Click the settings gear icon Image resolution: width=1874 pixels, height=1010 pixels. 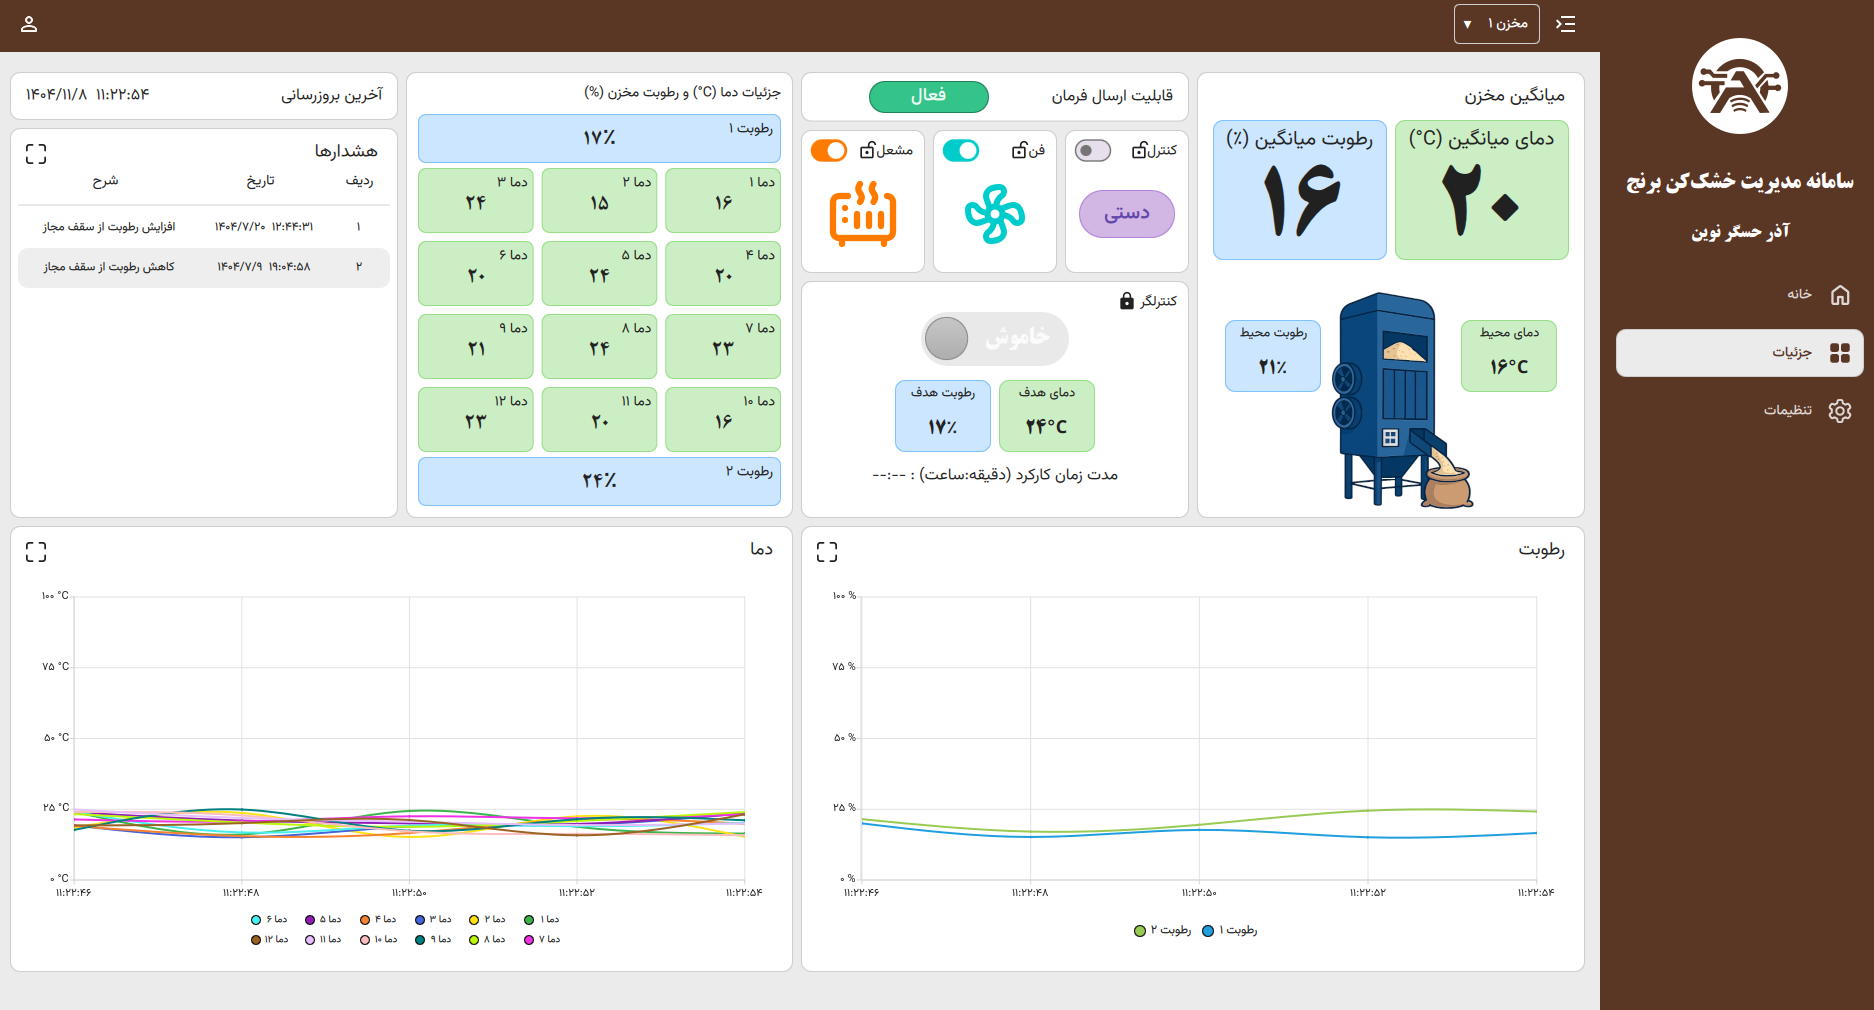(x=1840, y=410)
